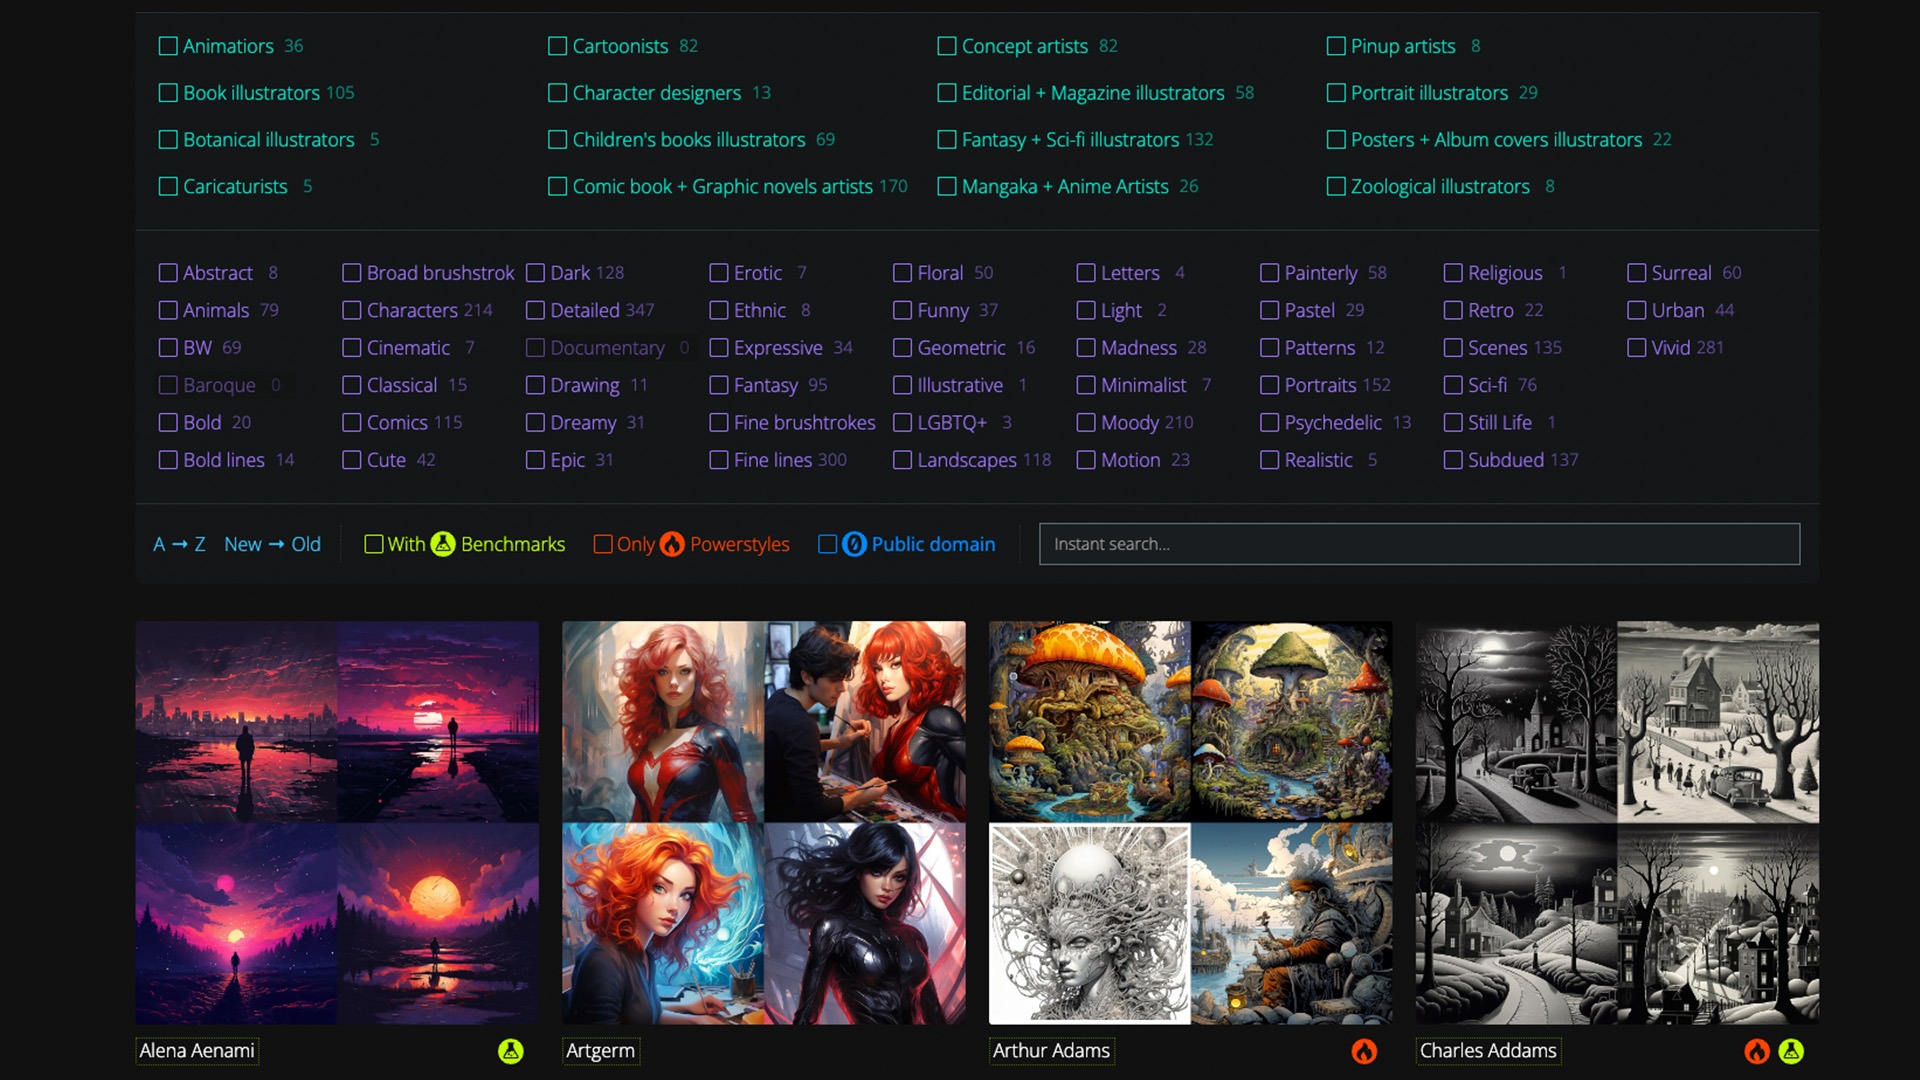Click the orange Powerstyles flame icon in filter bar
Image resolution: width=1920 pixels, height=1080 pixels.
pos(672,544)
